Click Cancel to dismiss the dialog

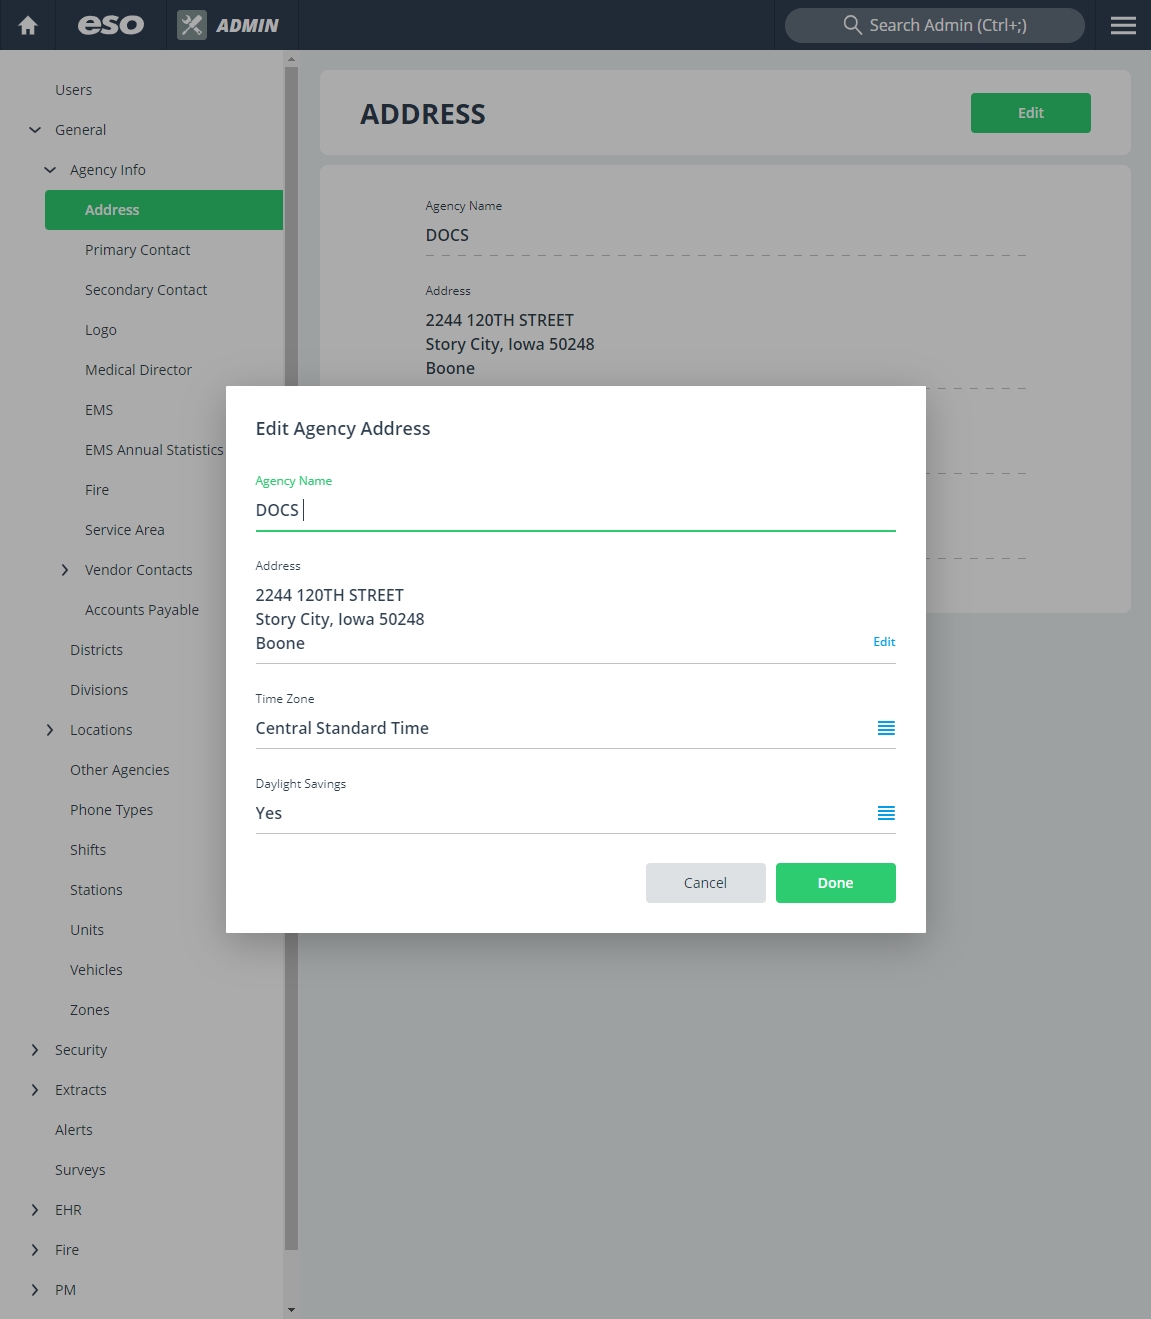[x=705, y=882]
